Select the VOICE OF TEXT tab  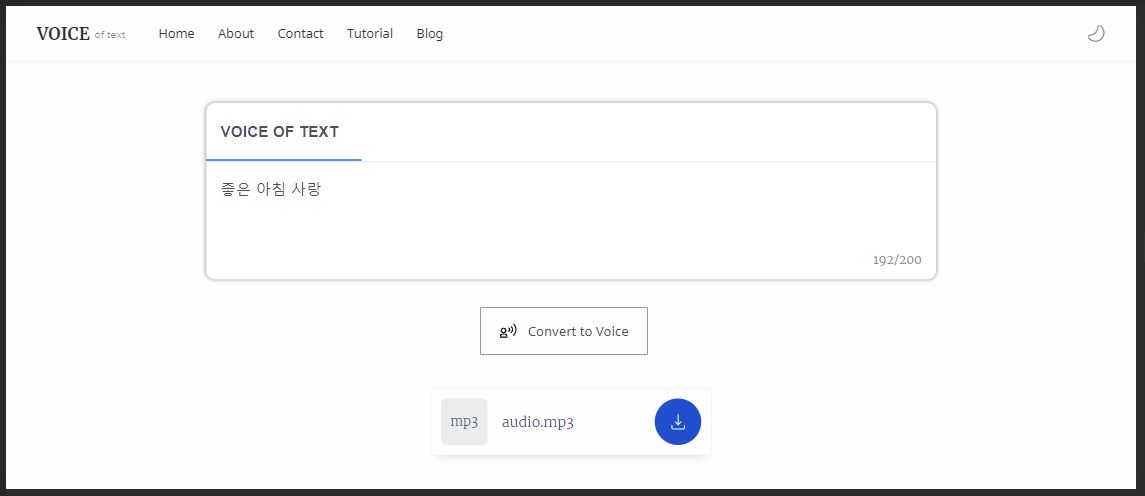pos(280,132)
